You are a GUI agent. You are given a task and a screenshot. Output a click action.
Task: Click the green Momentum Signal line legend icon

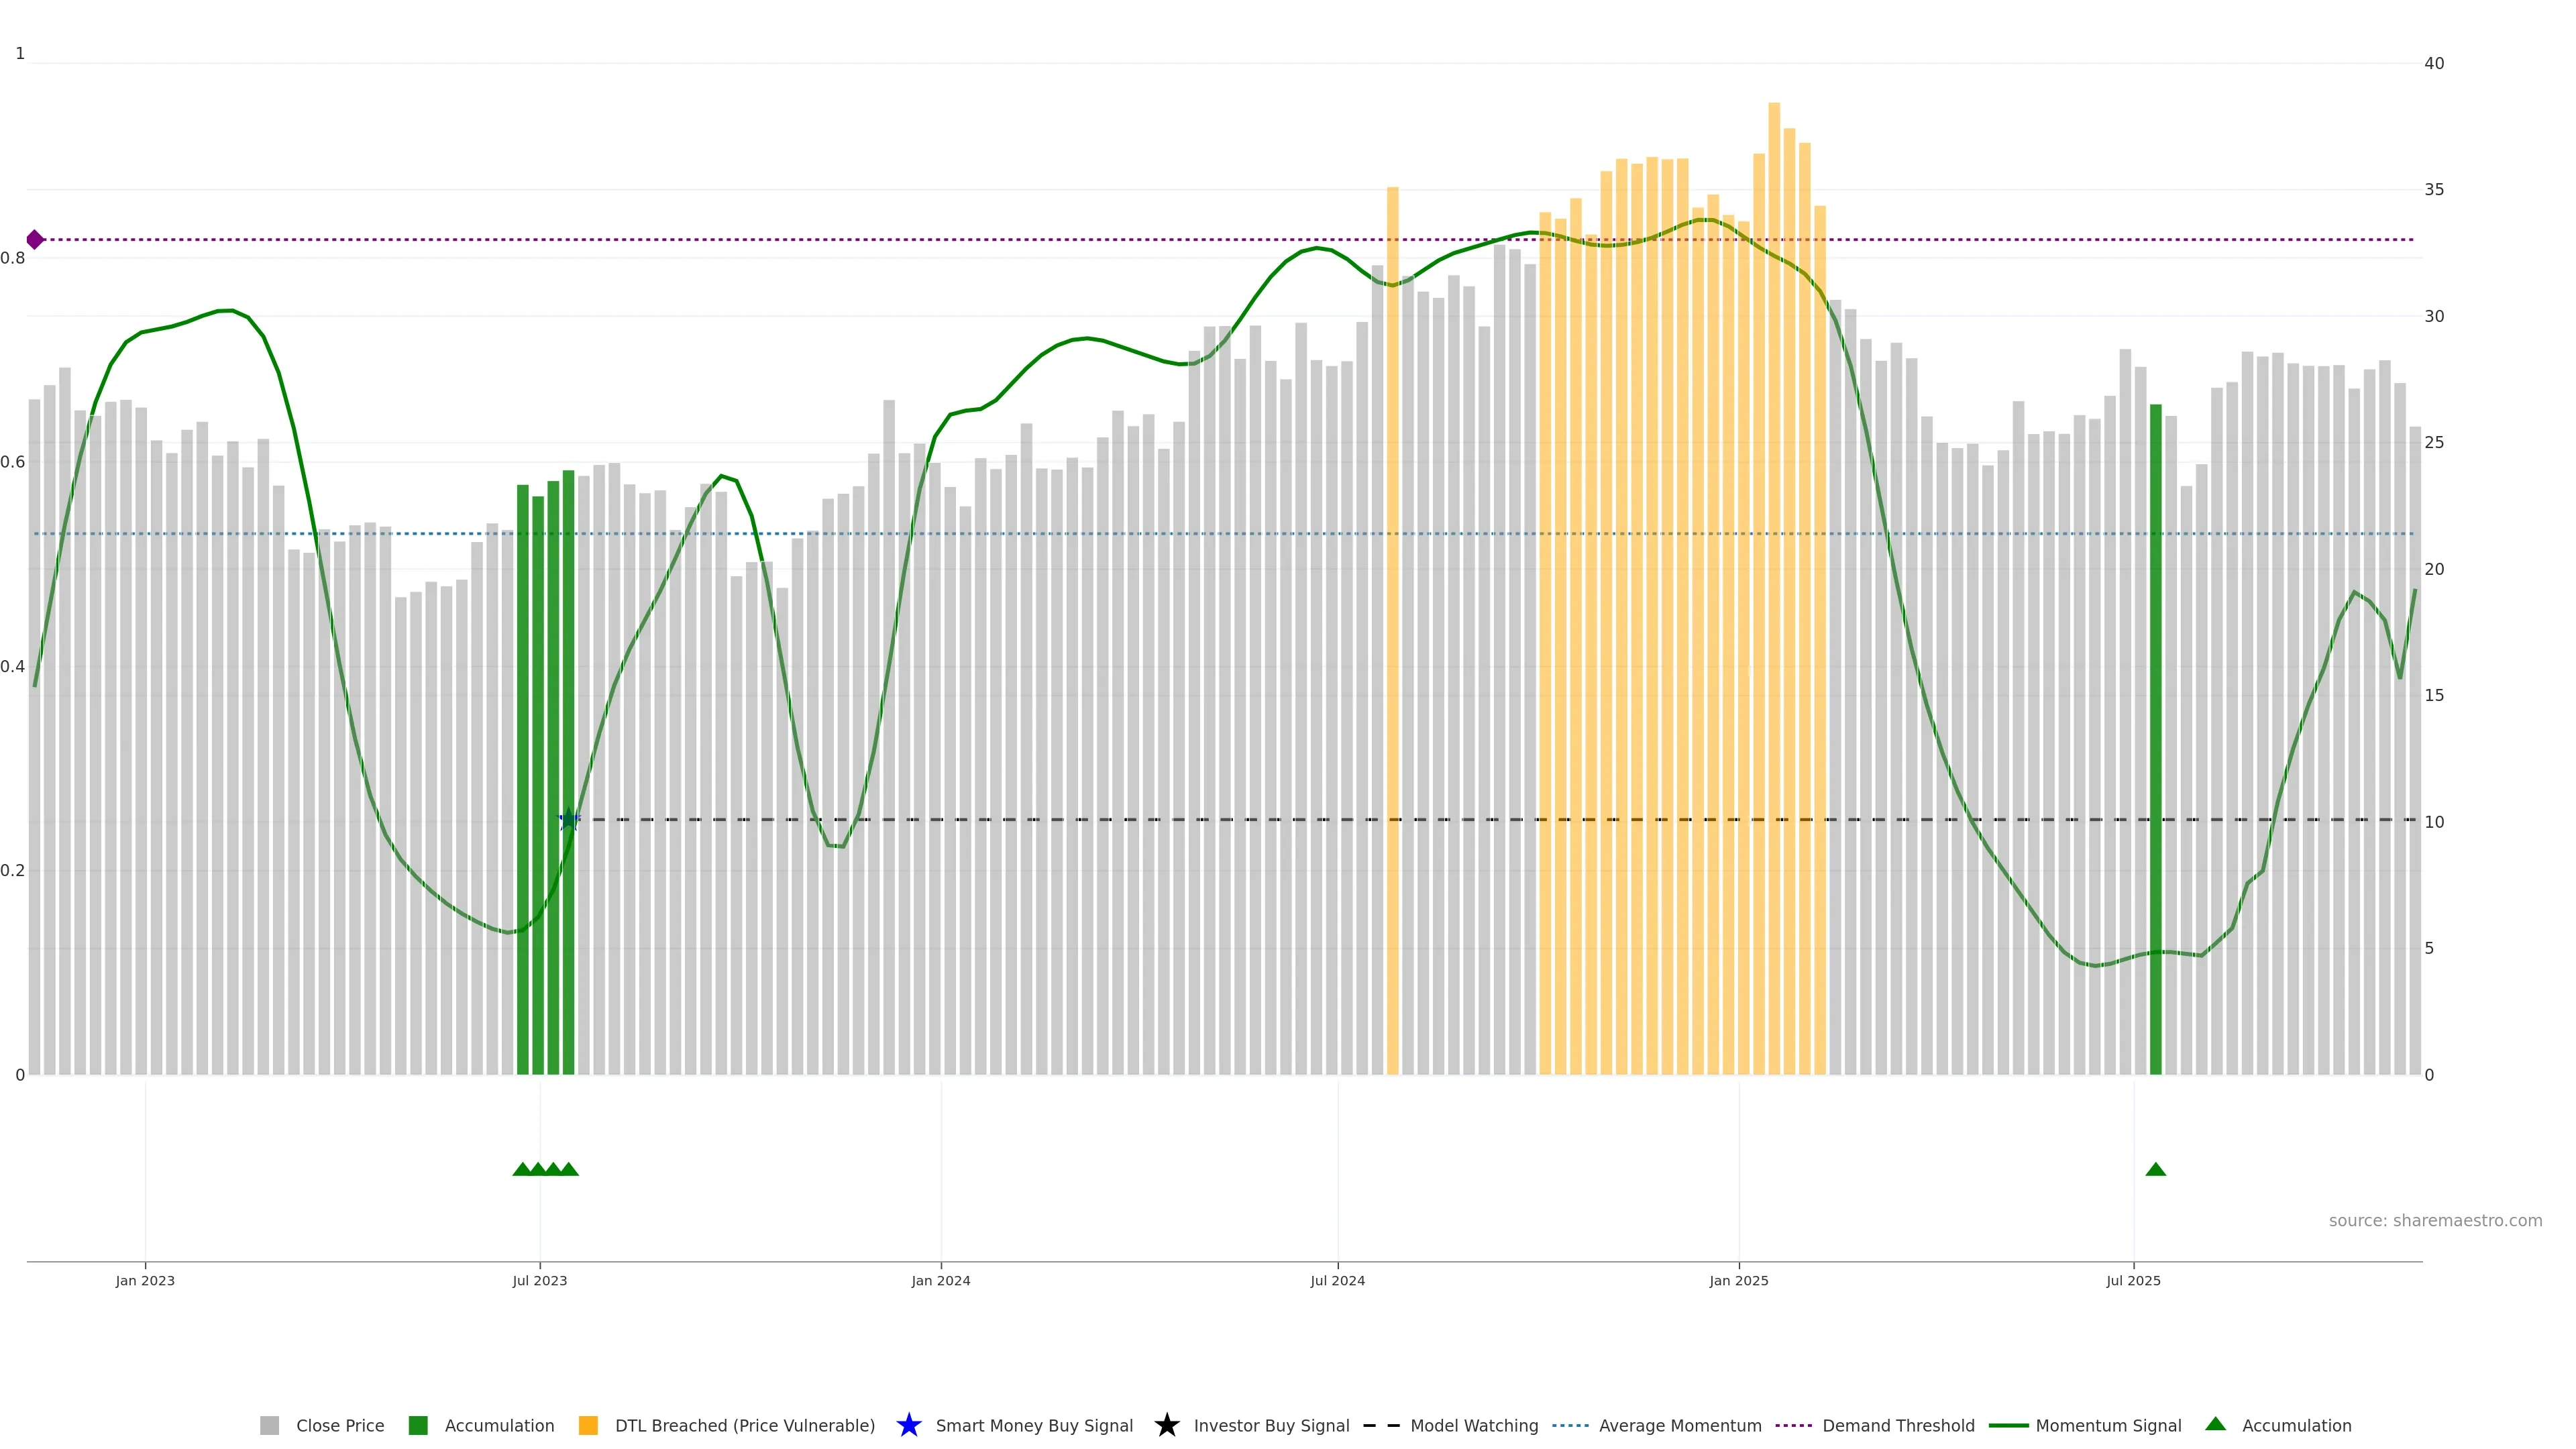2008,1426
